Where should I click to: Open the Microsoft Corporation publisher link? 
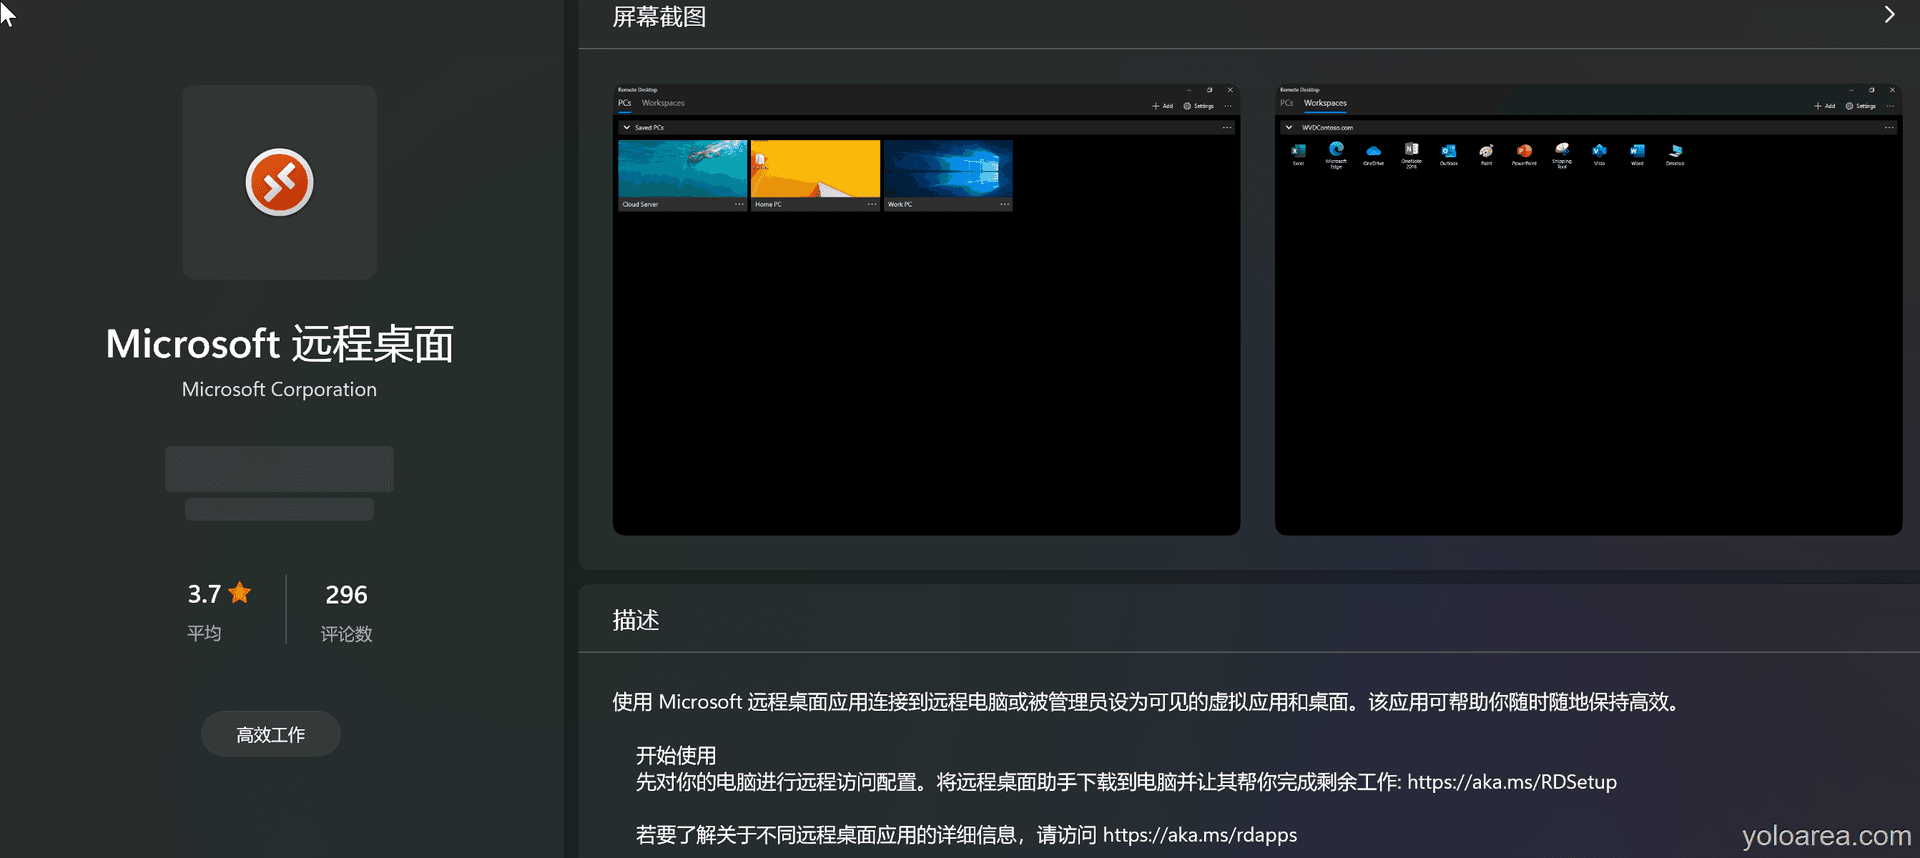(279, 389)
